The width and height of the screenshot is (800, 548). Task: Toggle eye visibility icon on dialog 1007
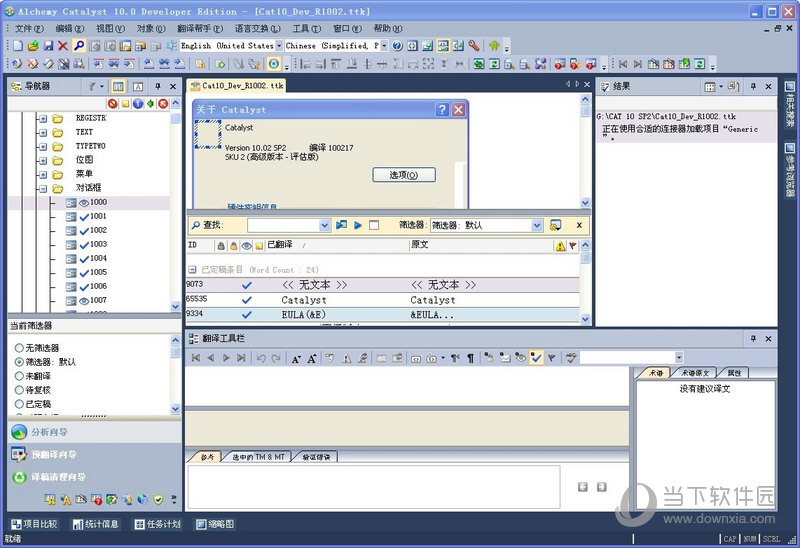(x=84, y=301)
